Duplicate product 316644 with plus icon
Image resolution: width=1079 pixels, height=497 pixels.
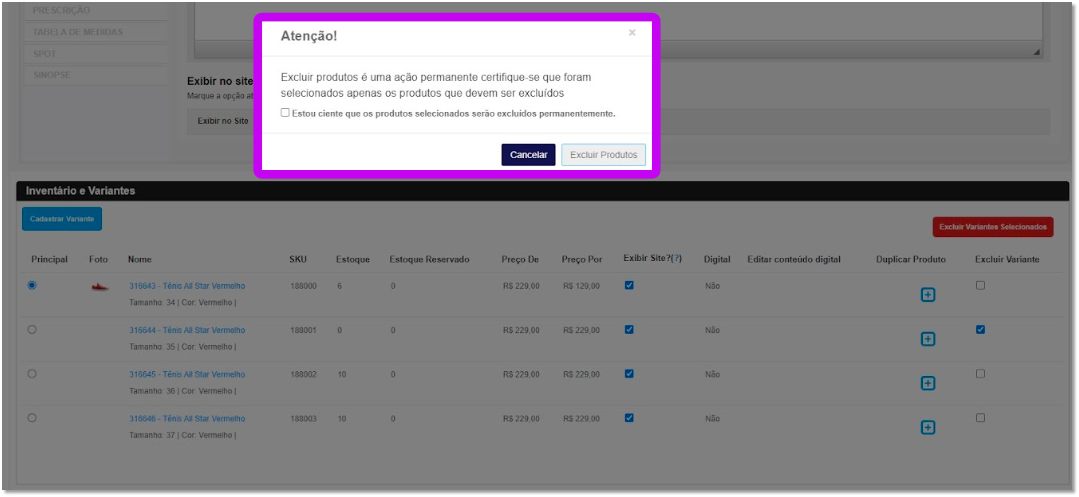click(x=928, y=339)
